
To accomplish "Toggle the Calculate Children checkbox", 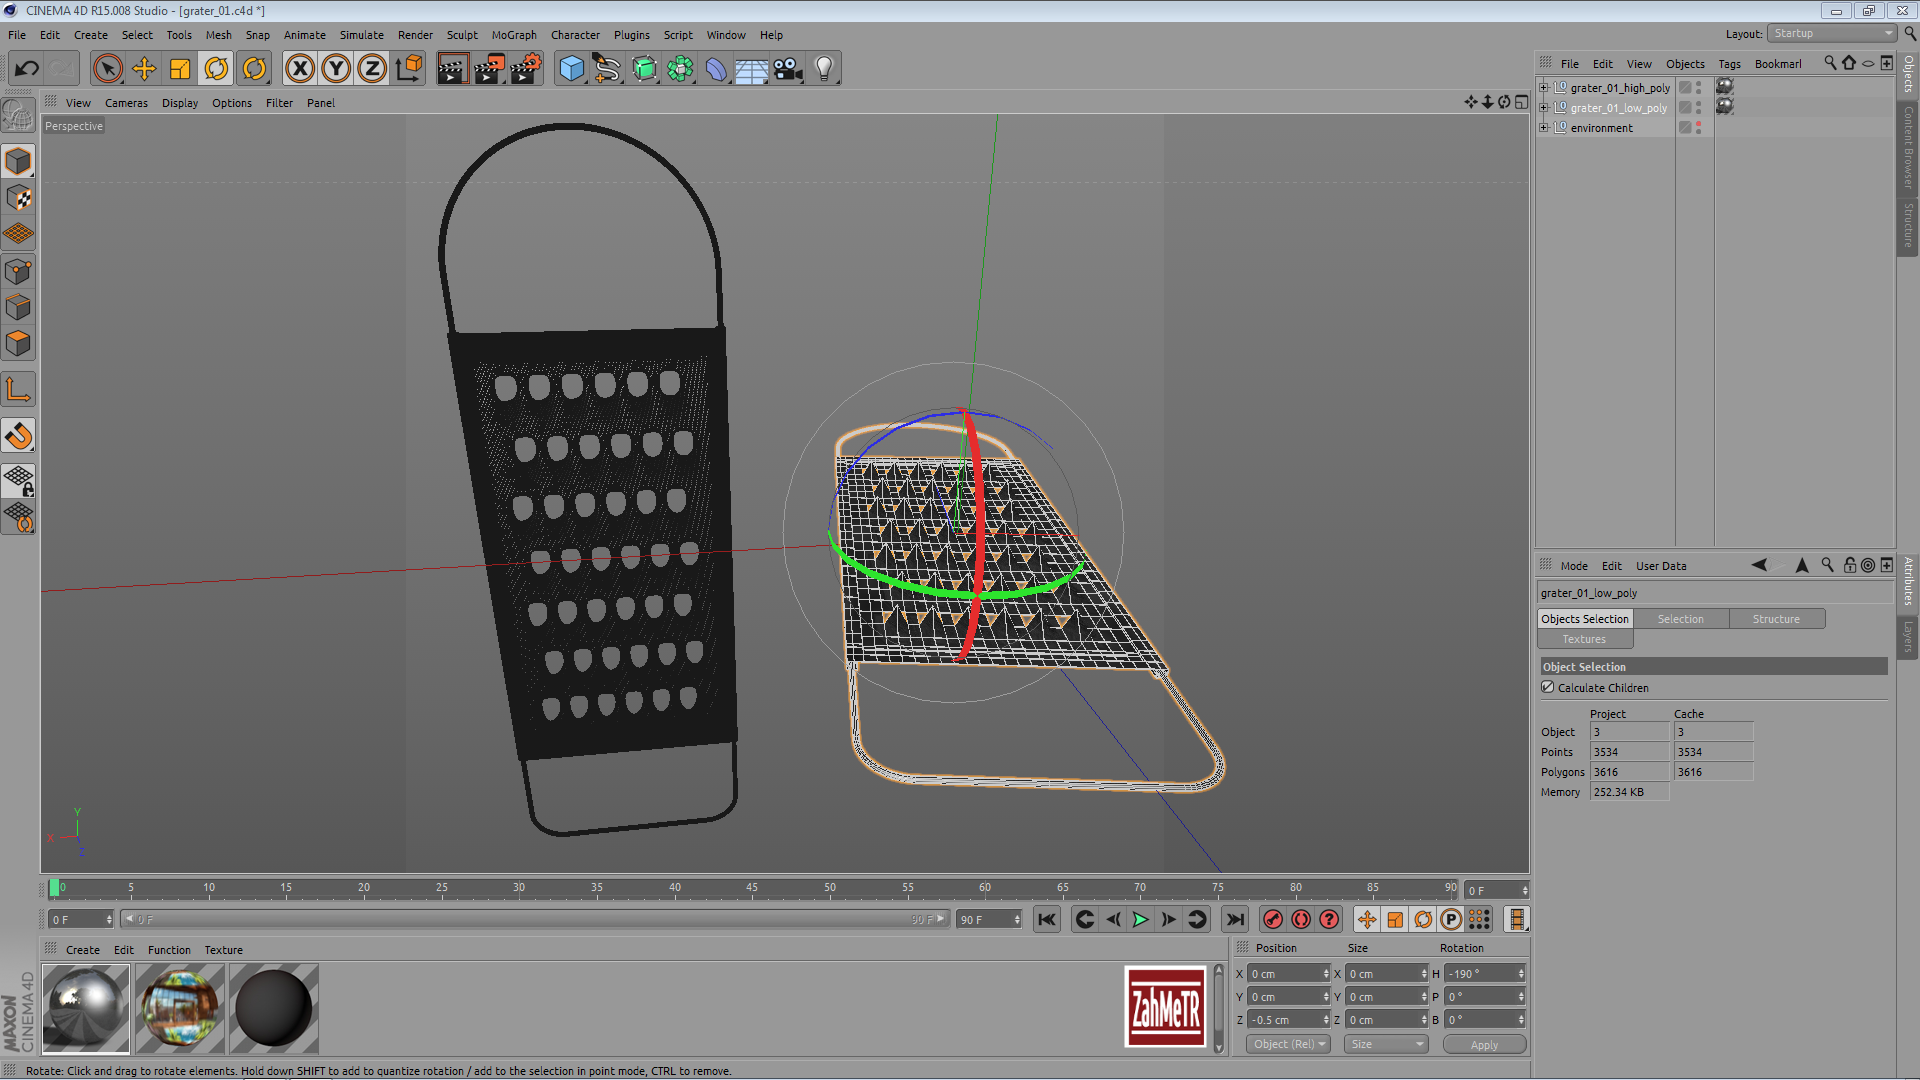I will pos(1548,688).
